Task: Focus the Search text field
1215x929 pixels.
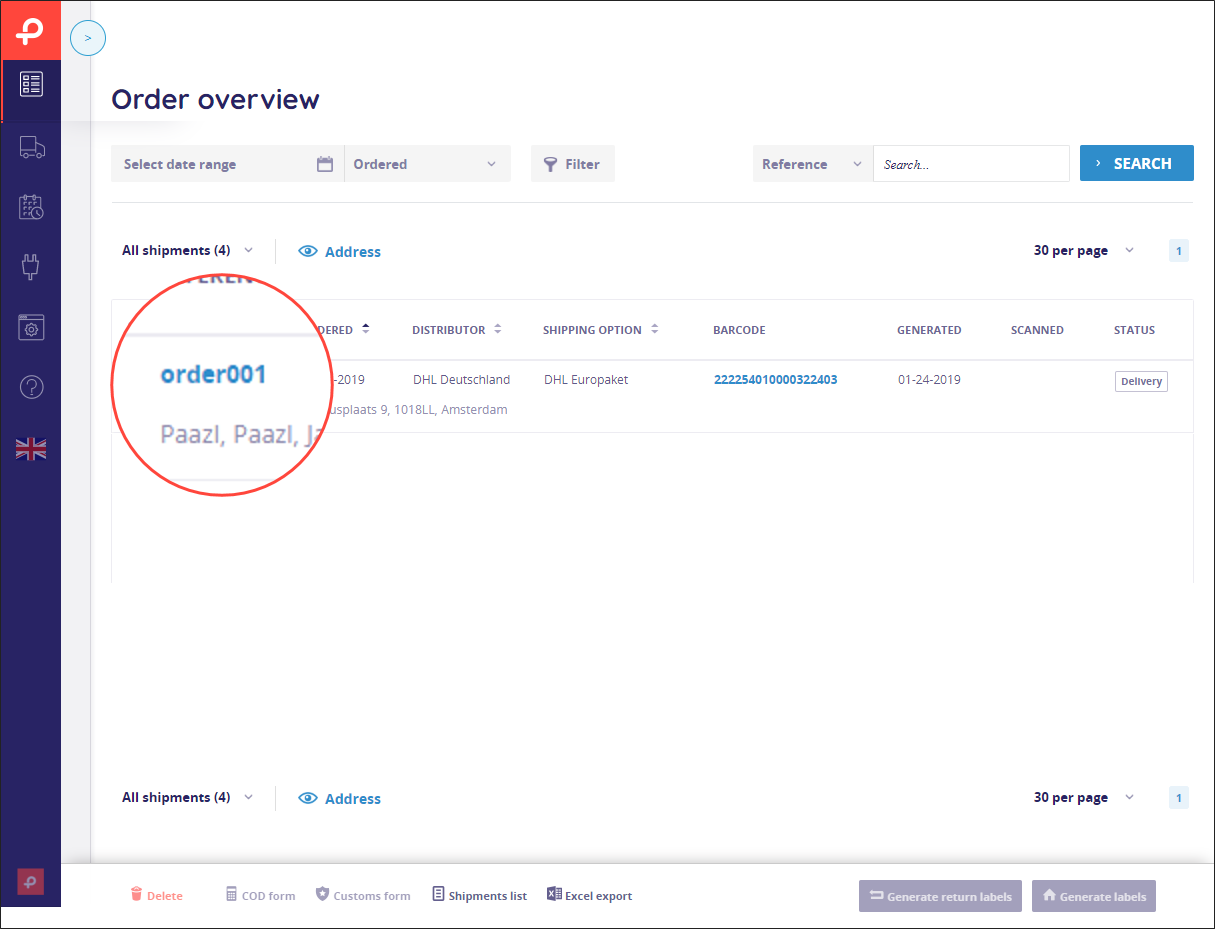Action: [x=971, y=164]
